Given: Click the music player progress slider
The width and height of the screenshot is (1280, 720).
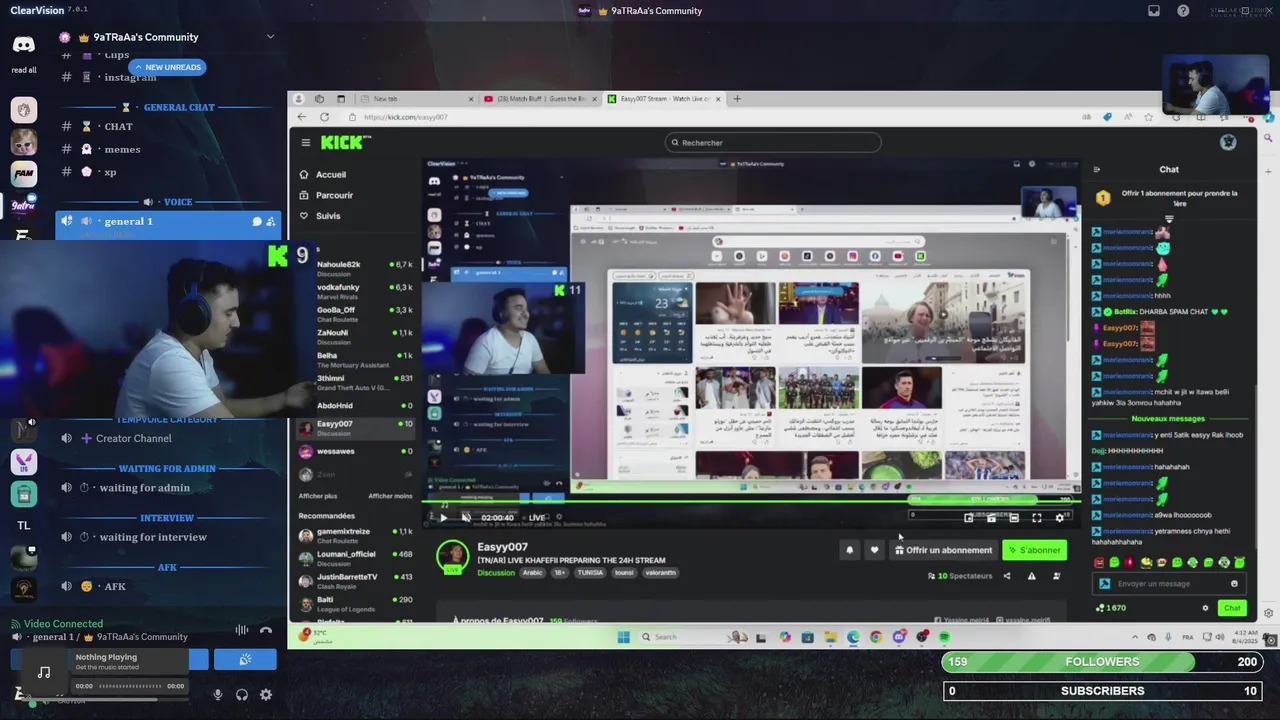Looking at the screenshot, I should coord(130,686).
